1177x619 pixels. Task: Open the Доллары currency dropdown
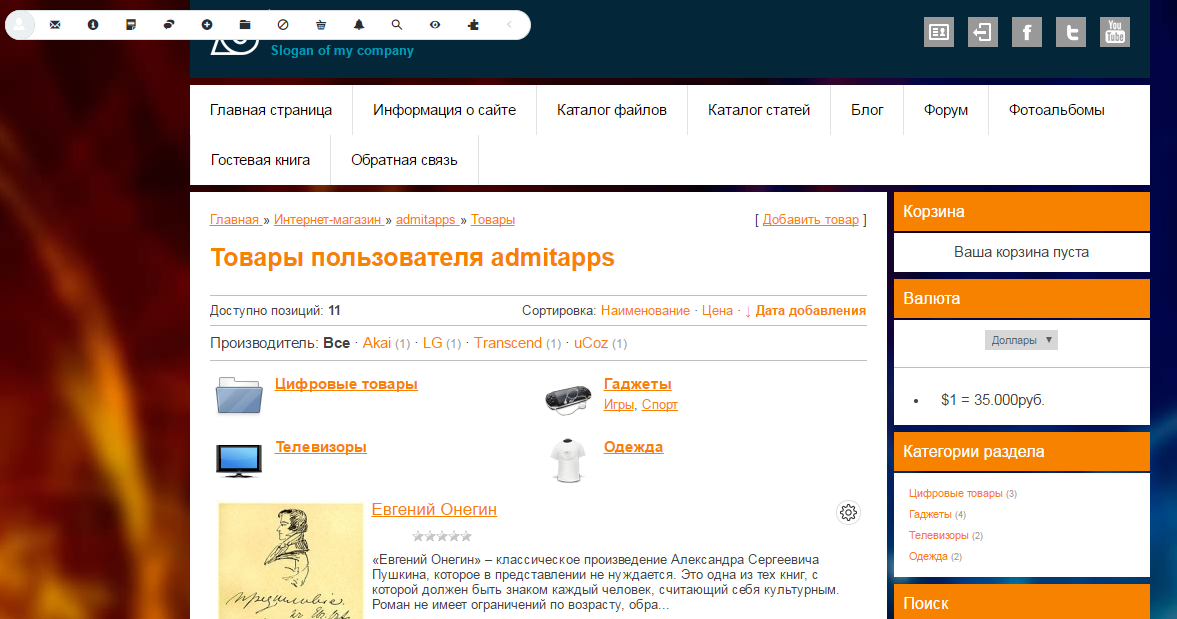[x=1020, y=339]
